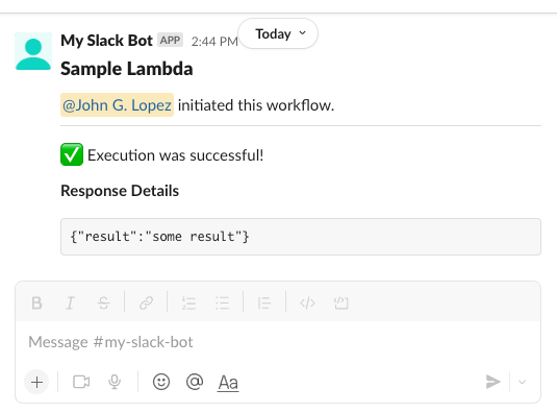Record an audio clip

(114, 382)
